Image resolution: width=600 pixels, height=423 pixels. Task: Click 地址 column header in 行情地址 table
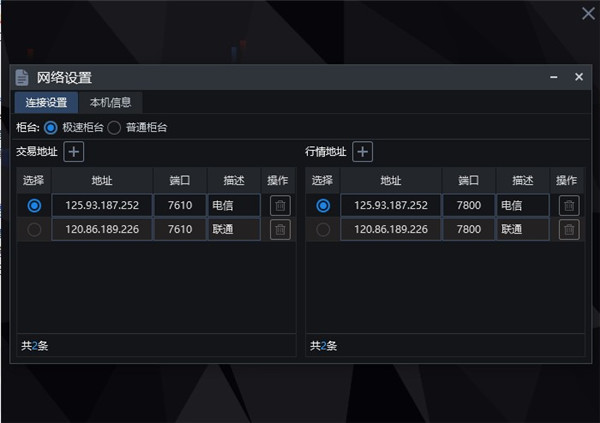tap(391, 180)
